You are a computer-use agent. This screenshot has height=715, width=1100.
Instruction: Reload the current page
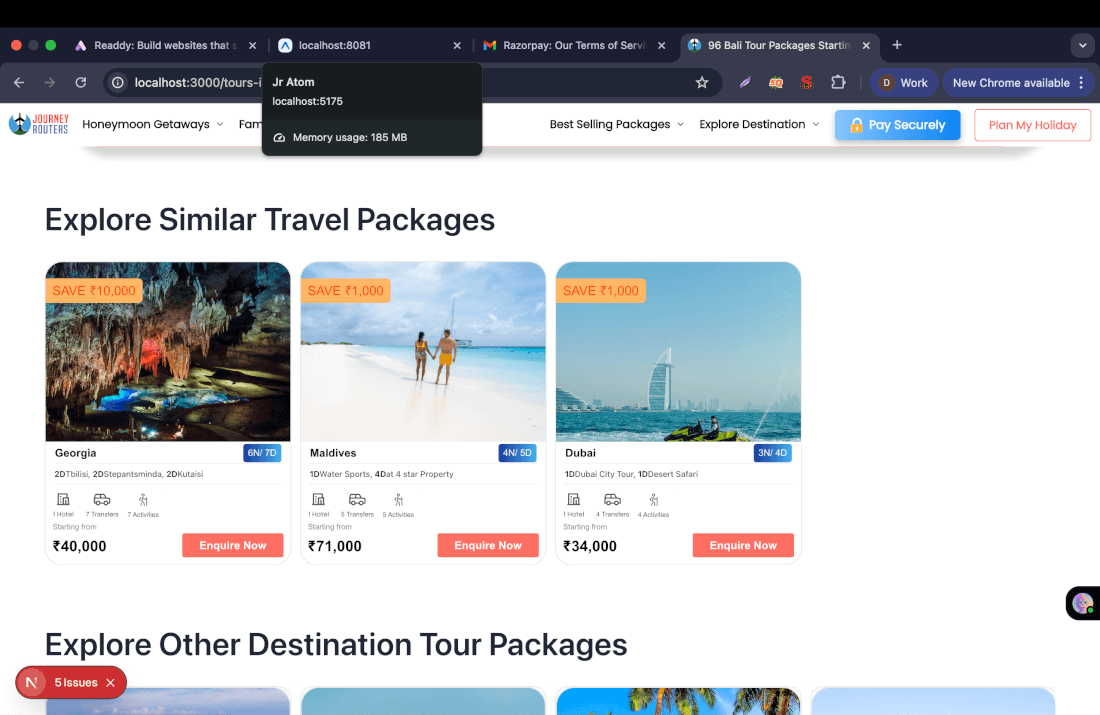point(81,83)
